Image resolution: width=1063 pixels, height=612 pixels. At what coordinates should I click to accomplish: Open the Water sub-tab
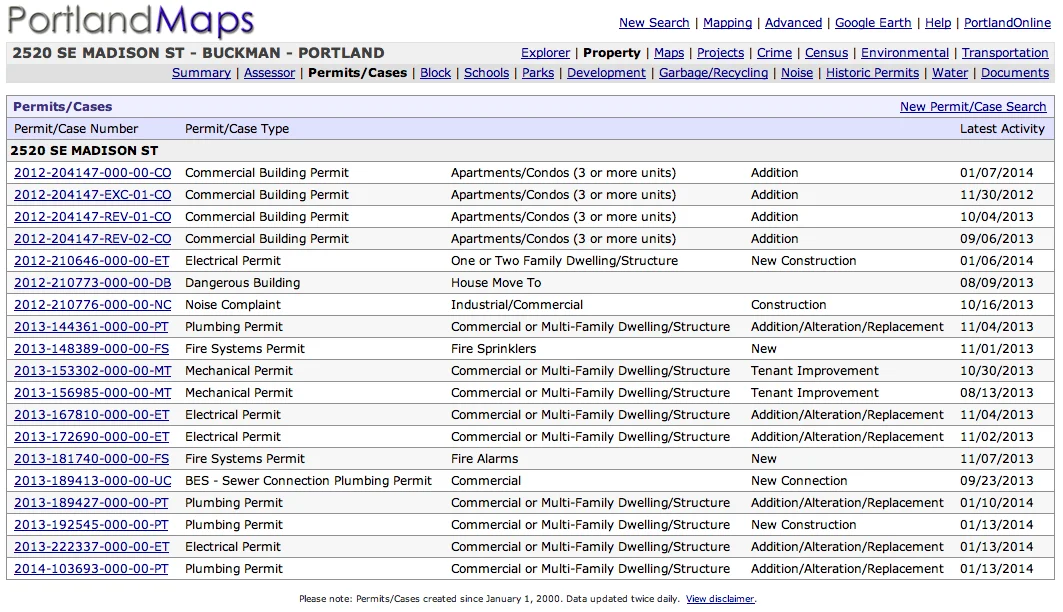(x=950, y=73)
